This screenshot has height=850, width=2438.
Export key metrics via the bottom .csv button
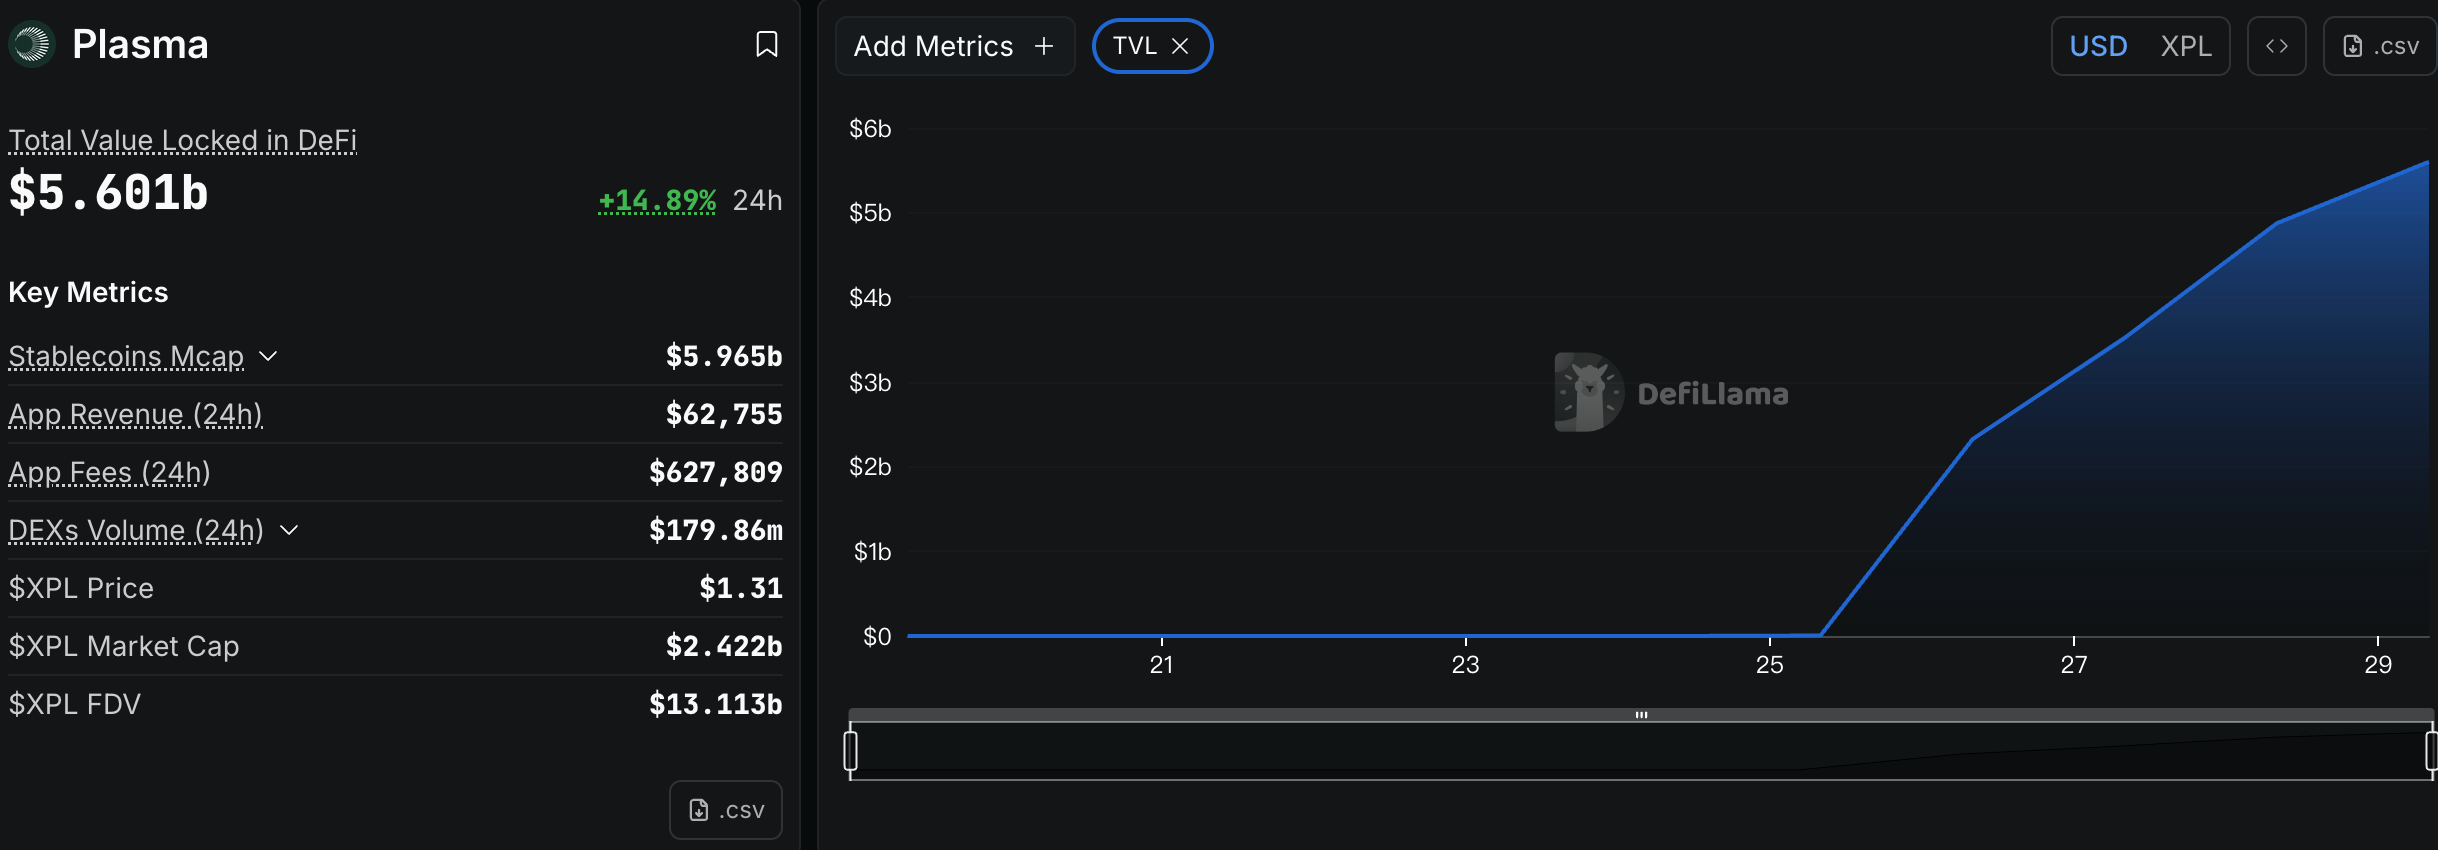tap(724, 809)
